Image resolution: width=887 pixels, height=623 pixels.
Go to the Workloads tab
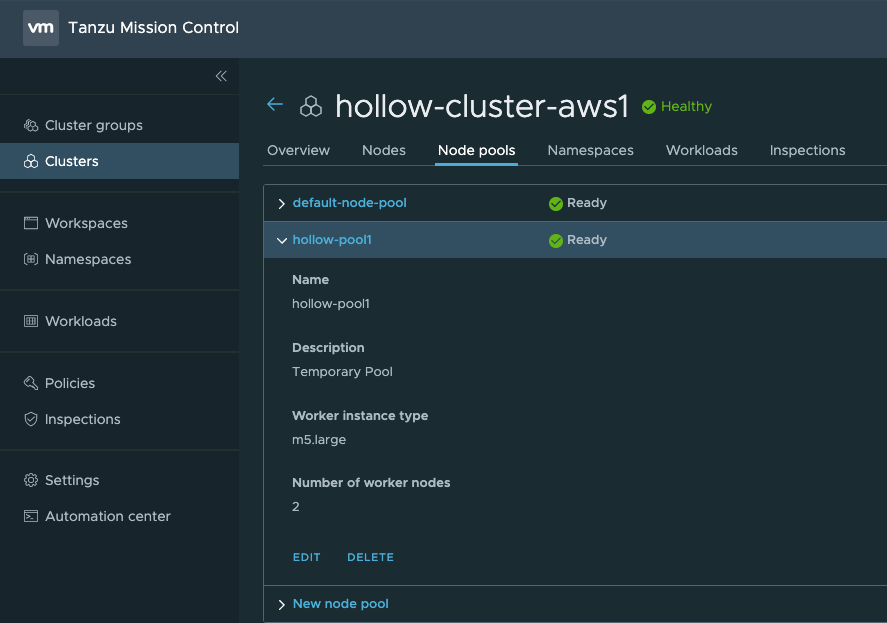pyautogui.click(x=701, y=150)
